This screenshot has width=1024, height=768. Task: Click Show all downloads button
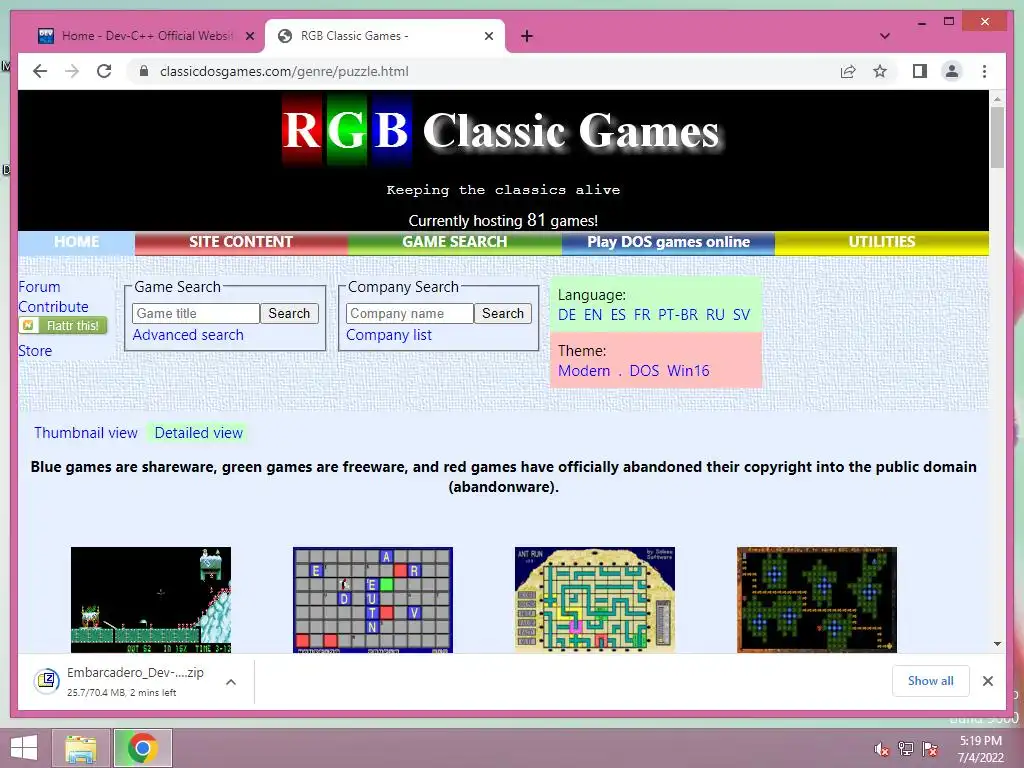pyautogui.click(x=930, y=680)
